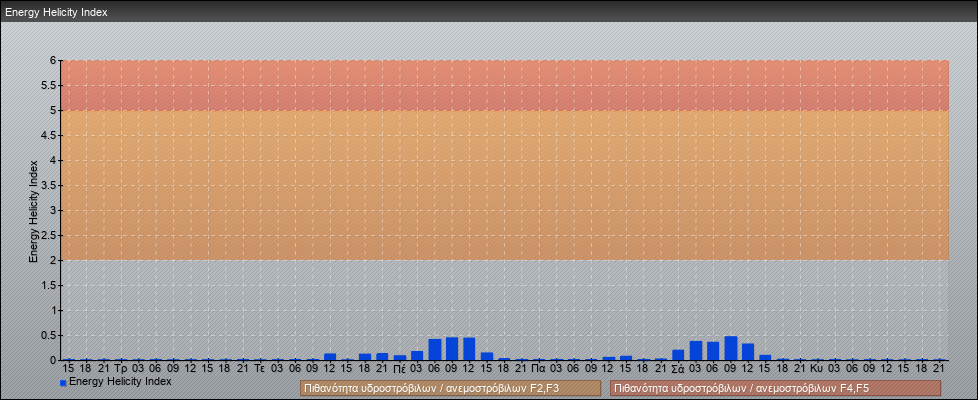Click the Σά day label on x-axis
The image size is (978, 400).
679,369
